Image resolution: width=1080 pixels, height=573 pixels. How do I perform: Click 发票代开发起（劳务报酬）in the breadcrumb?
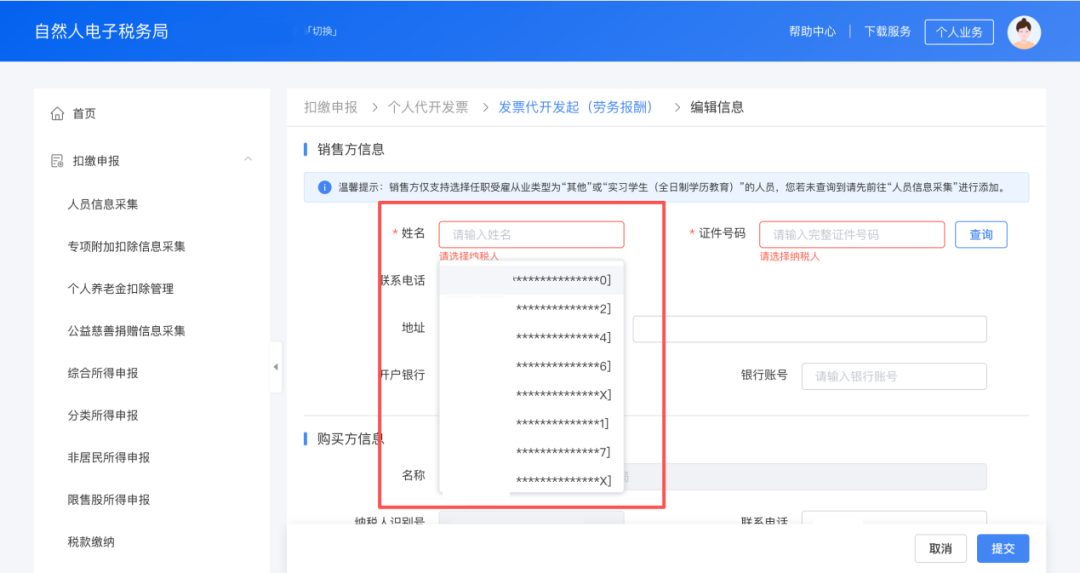(x=576, y=107)
